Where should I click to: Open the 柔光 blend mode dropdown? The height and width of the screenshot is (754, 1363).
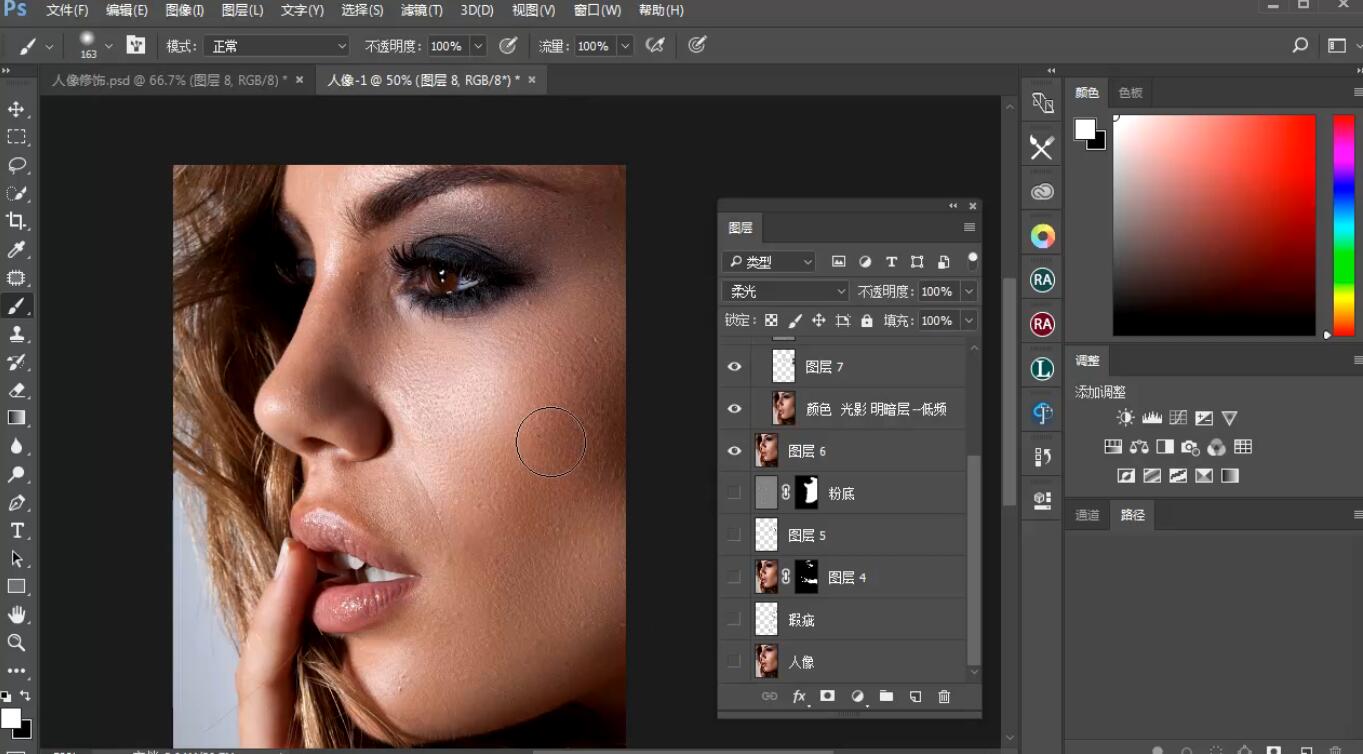point(785,291)
